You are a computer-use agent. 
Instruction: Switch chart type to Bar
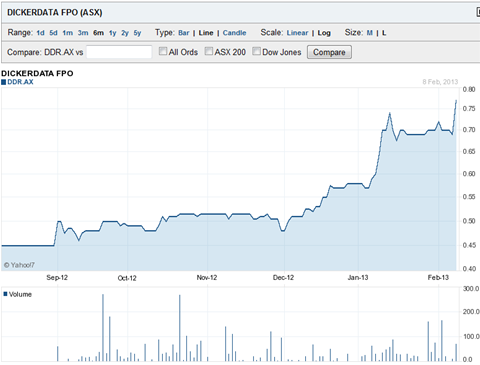(184, 33)
